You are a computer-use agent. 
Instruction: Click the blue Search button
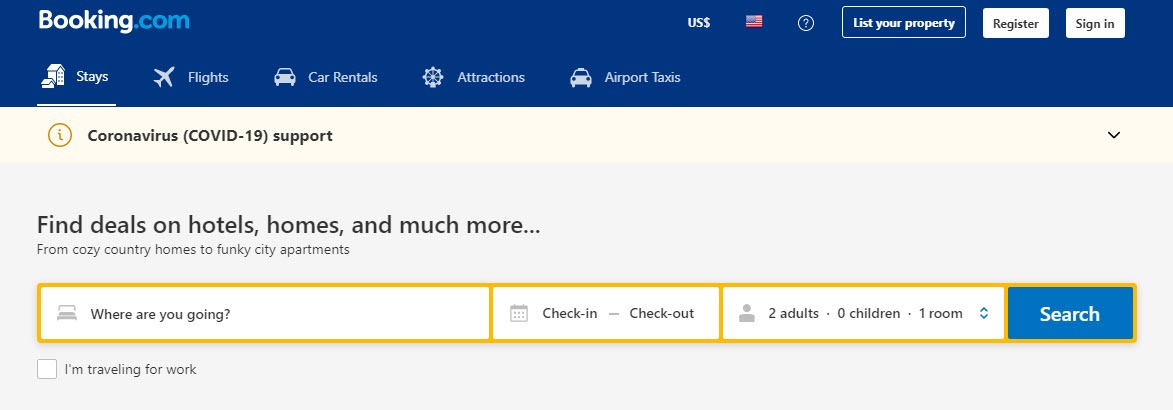(1070, 313)
